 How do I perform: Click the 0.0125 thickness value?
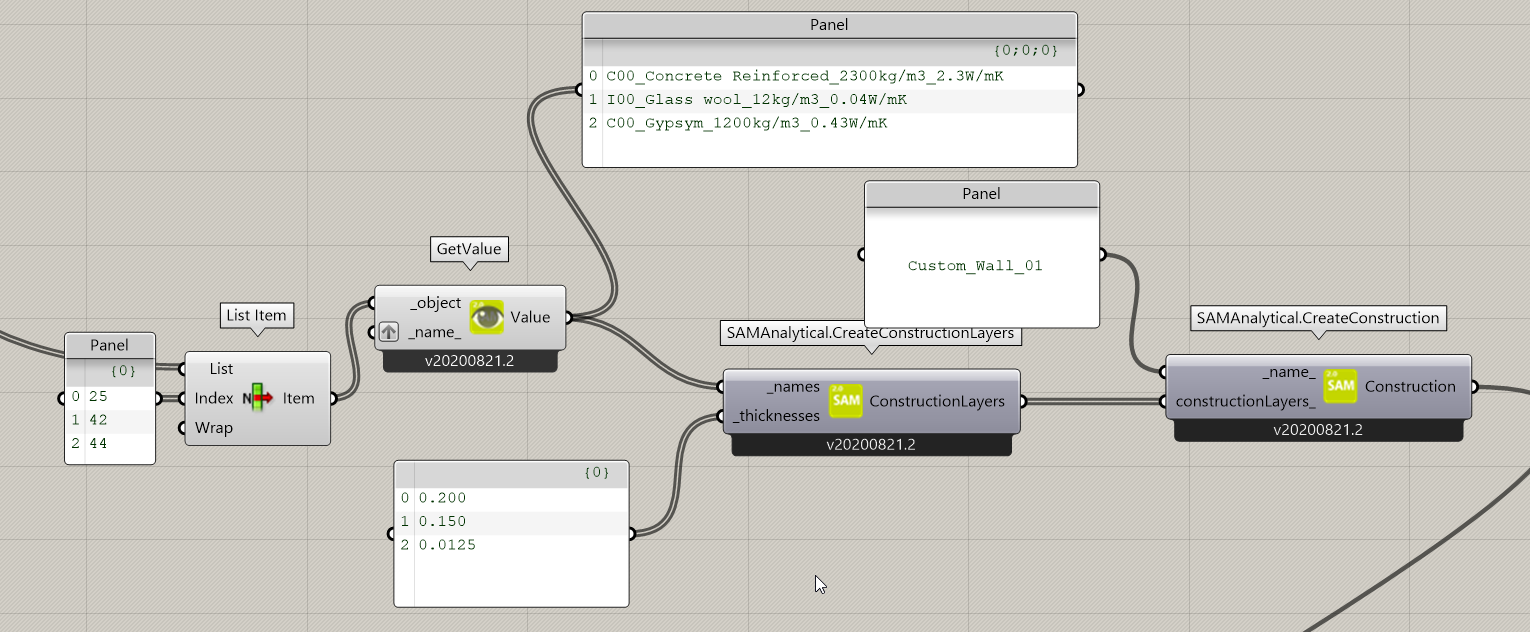pos(447,546)
